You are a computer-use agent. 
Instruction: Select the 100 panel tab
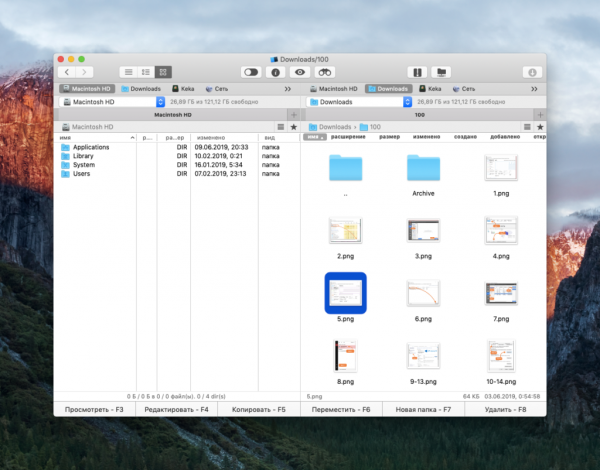pyautogui.click(x=419, y=115)
